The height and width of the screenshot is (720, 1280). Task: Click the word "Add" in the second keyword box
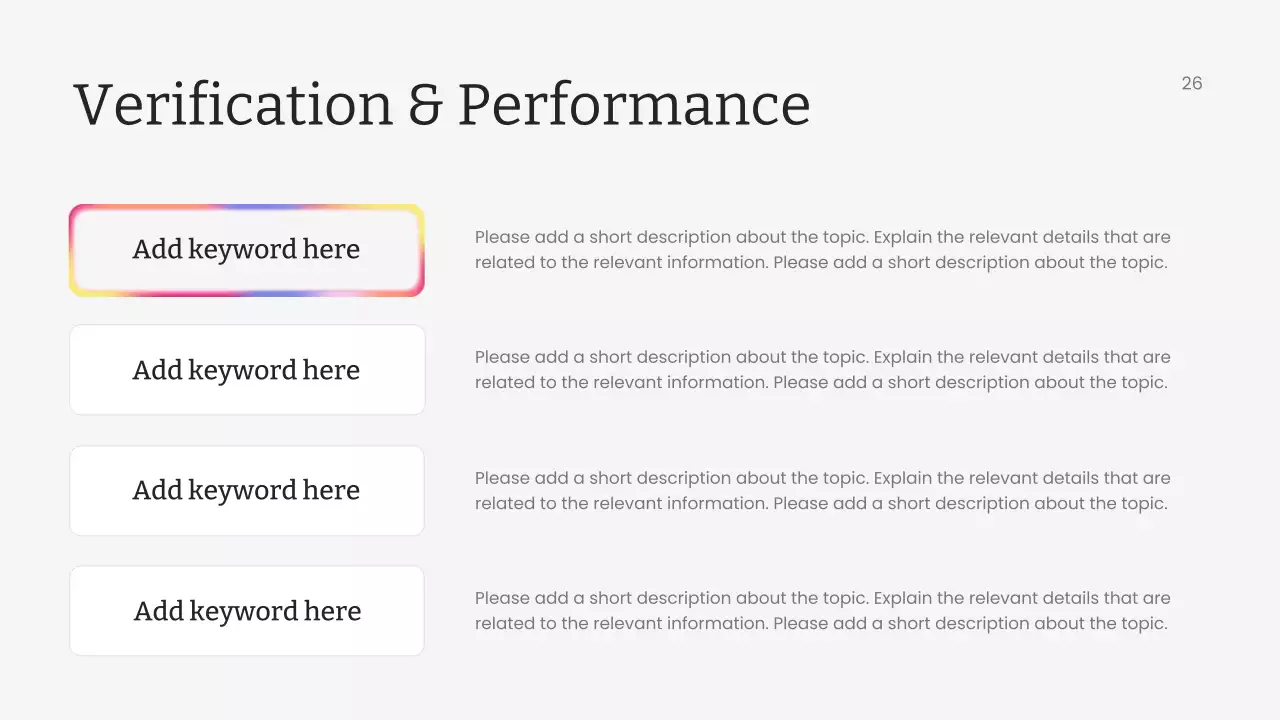click(157, 370)
